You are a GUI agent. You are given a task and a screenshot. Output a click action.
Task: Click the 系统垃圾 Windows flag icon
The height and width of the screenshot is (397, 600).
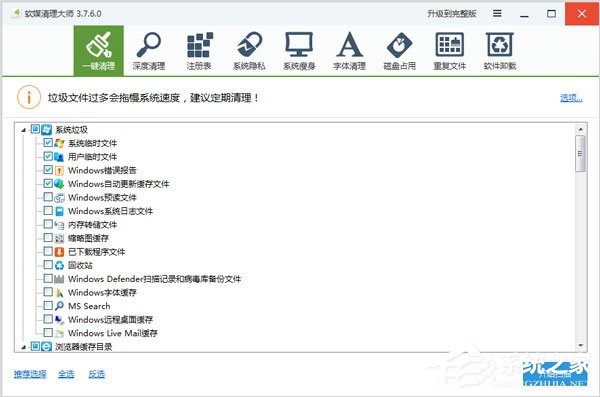pyautogui.click(x=47, y=129)
